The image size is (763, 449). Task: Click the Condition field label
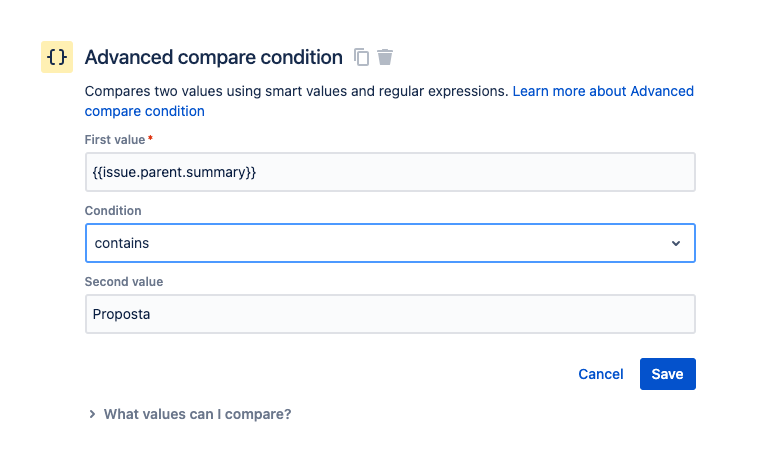point(113,211)
